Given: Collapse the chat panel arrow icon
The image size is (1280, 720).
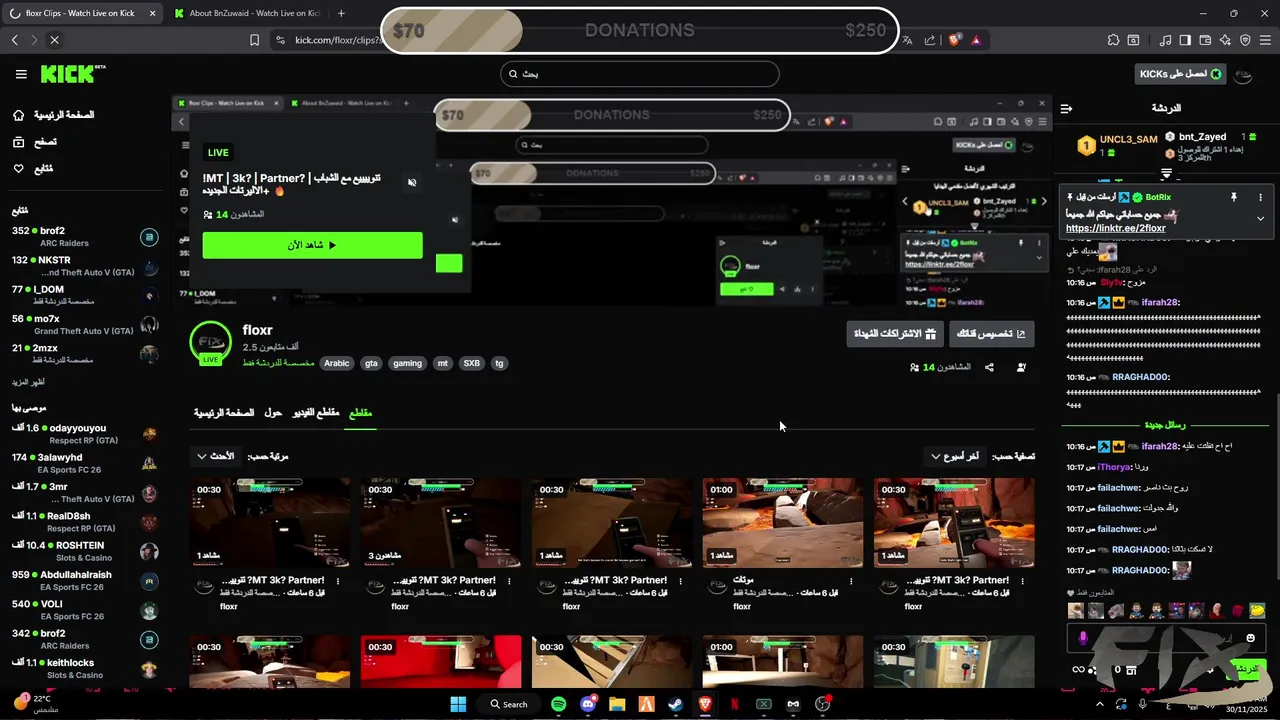Looking at the screenshot, I should [x=1066, y=108].
